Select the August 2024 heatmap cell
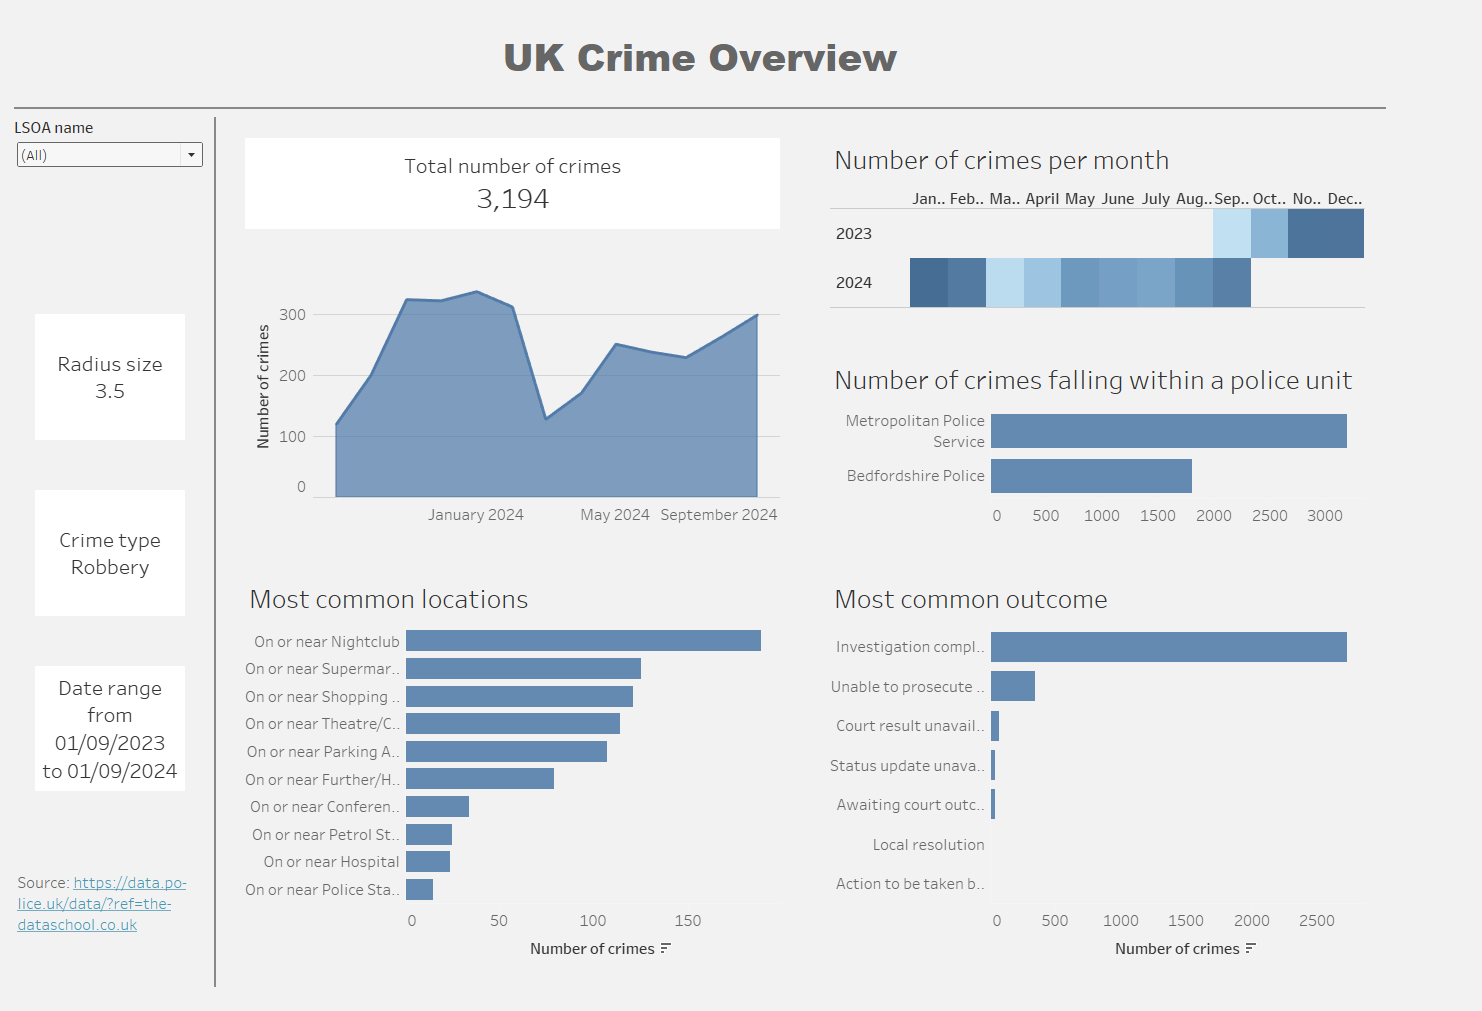 (x=1194, y=282)
